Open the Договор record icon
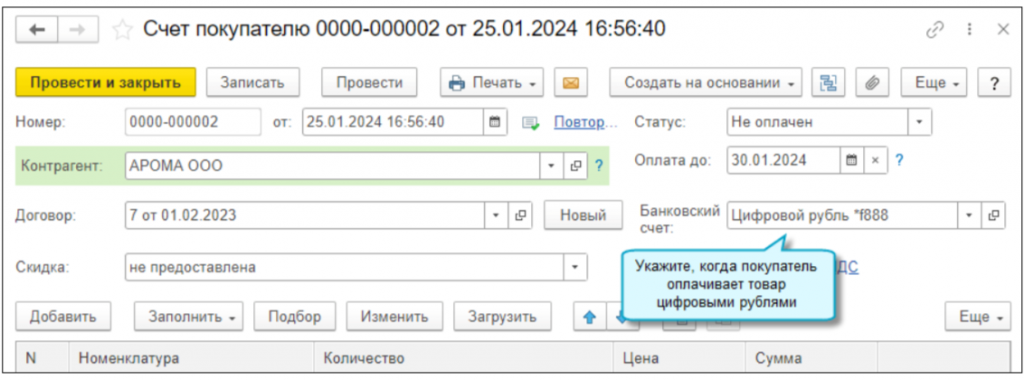 click(520, 215)
